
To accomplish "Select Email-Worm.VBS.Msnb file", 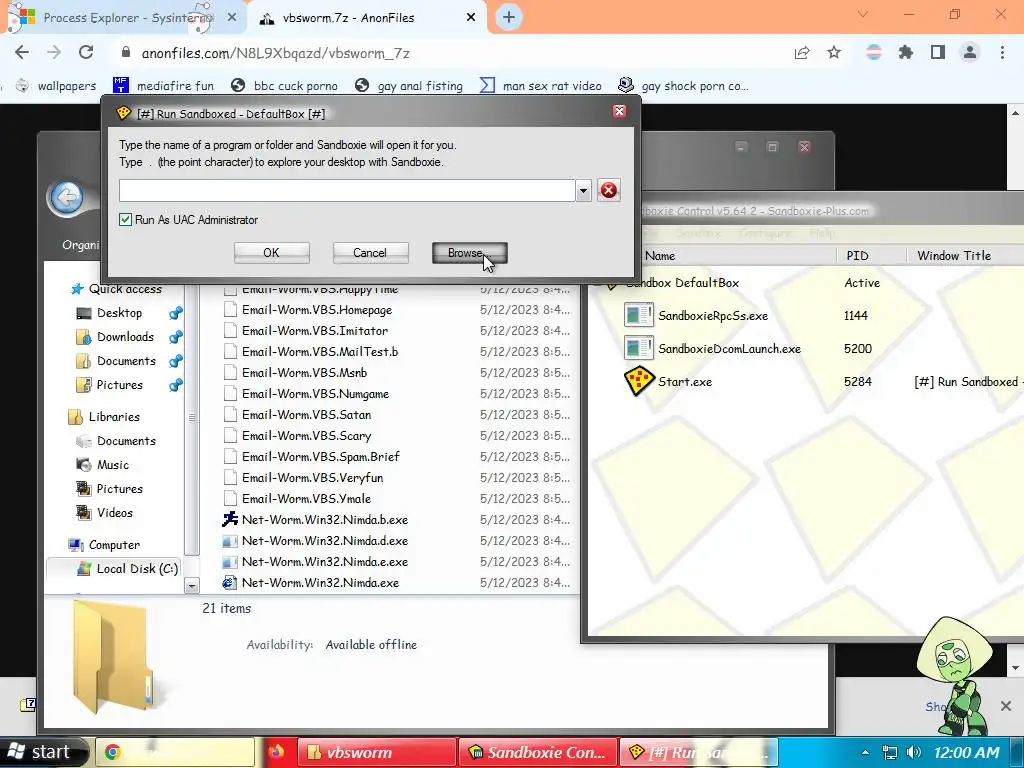I will click(304, 373).
